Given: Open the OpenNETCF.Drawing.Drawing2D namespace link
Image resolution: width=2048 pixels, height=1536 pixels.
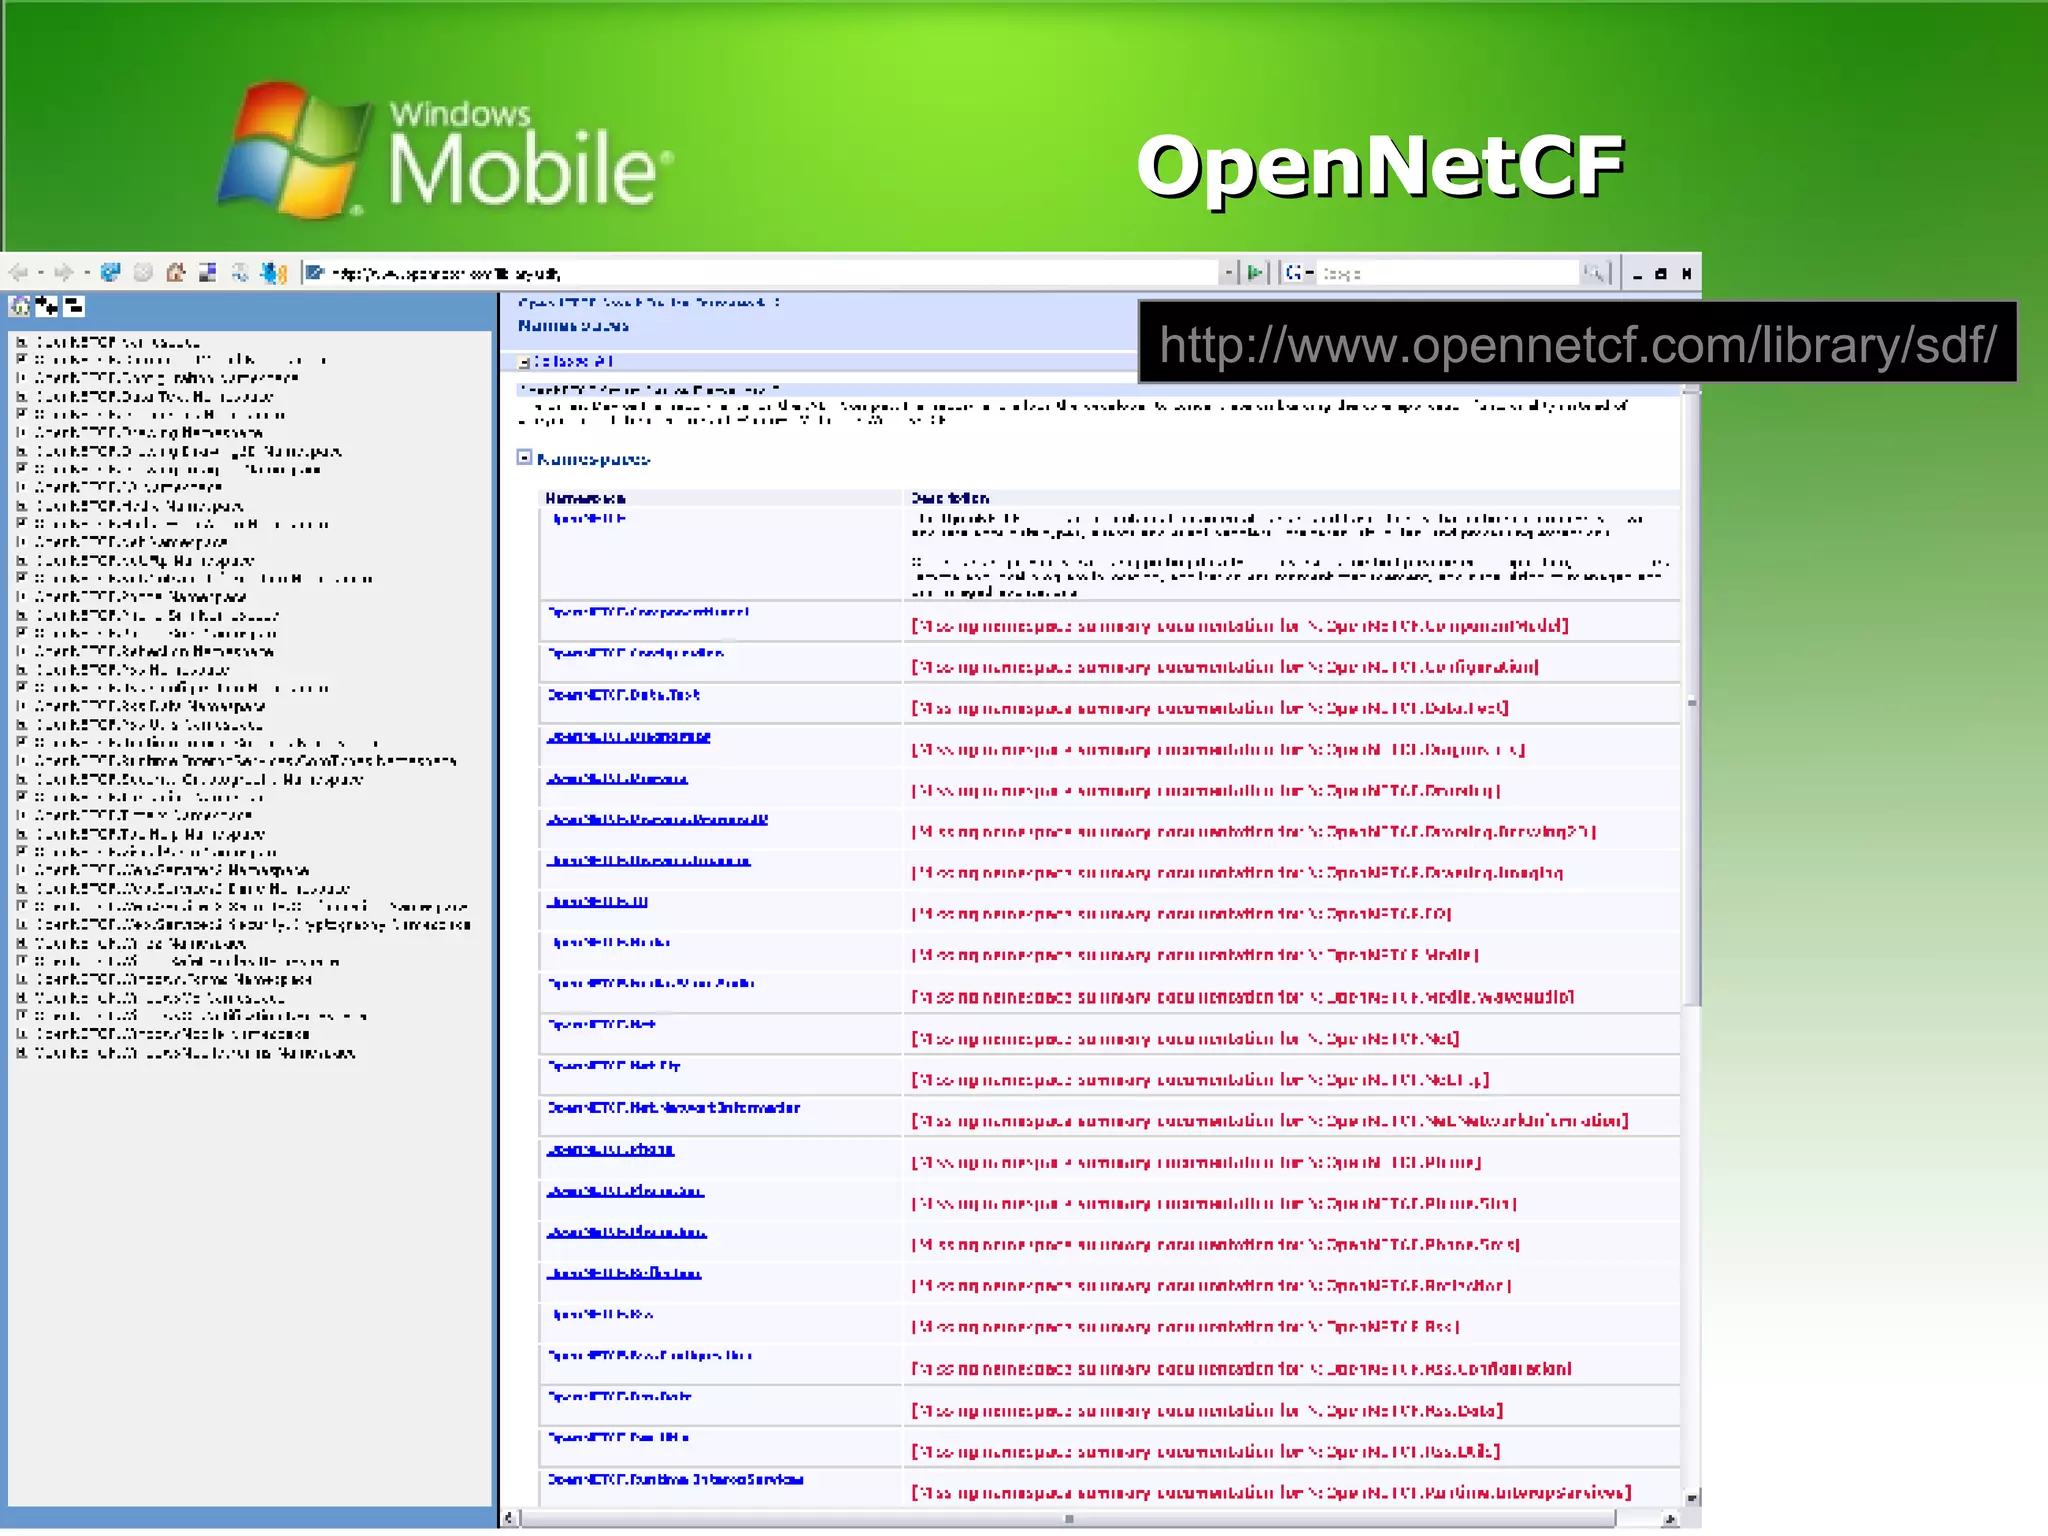Looking at the screenshot, I should (x=657, y=819).
